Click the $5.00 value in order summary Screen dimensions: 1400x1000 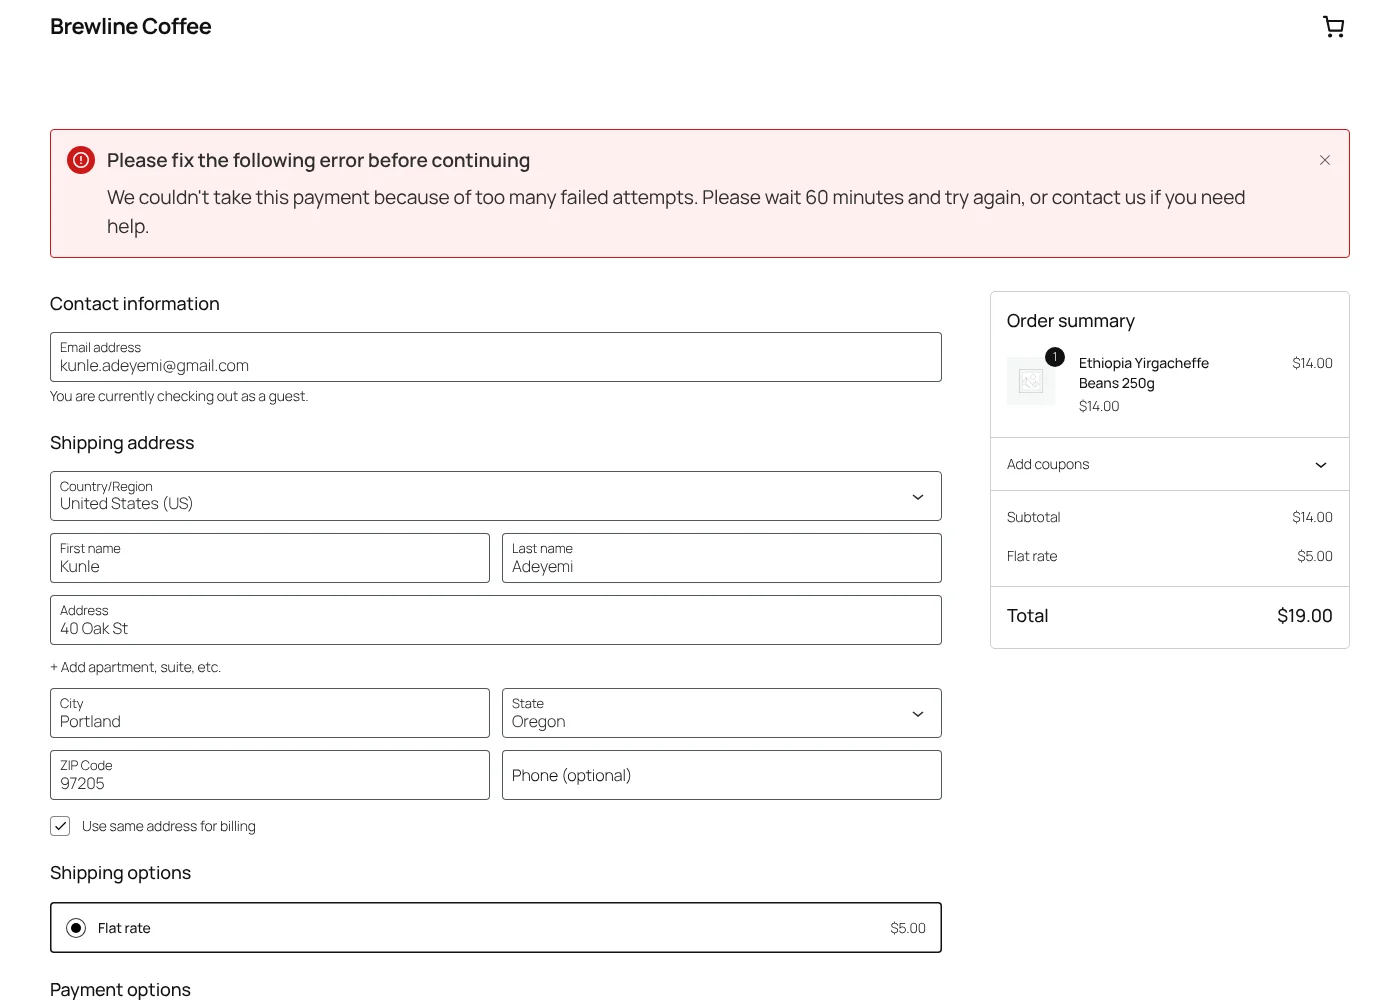click(x=1315, y=556)
